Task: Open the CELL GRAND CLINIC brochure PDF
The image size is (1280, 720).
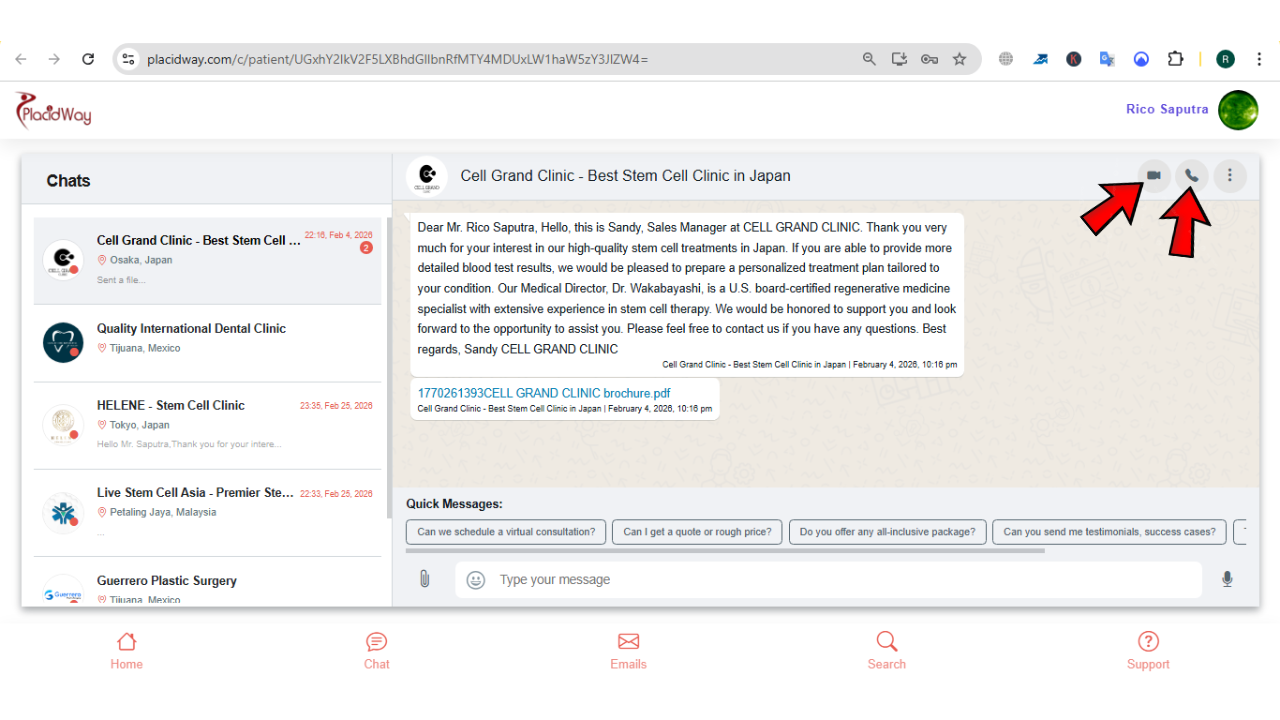Action: click(544, 393)
